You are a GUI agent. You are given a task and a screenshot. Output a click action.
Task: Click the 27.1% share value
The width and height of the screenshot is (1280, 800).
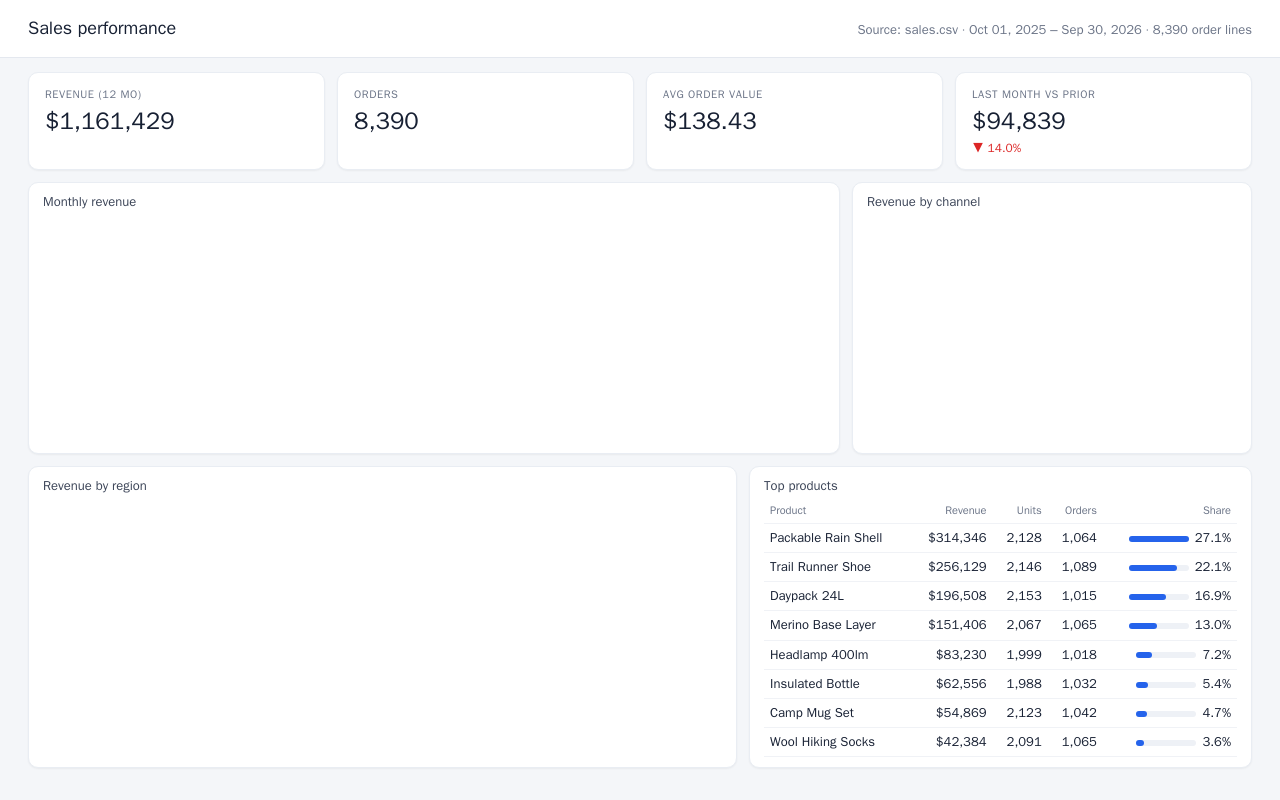pos(1213,538)
